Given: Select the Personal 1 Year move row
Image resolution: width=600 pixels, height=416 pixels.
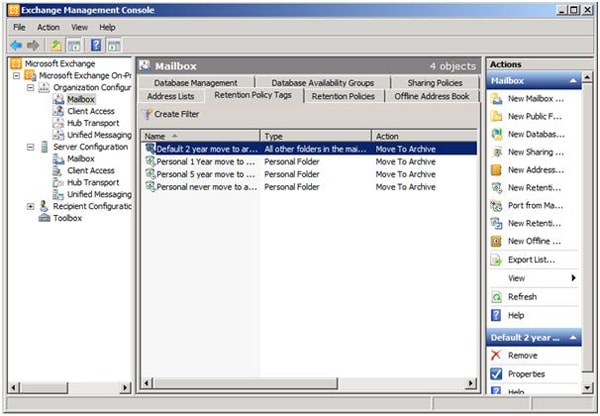Looking at the screenshot, I should (309, 162).
